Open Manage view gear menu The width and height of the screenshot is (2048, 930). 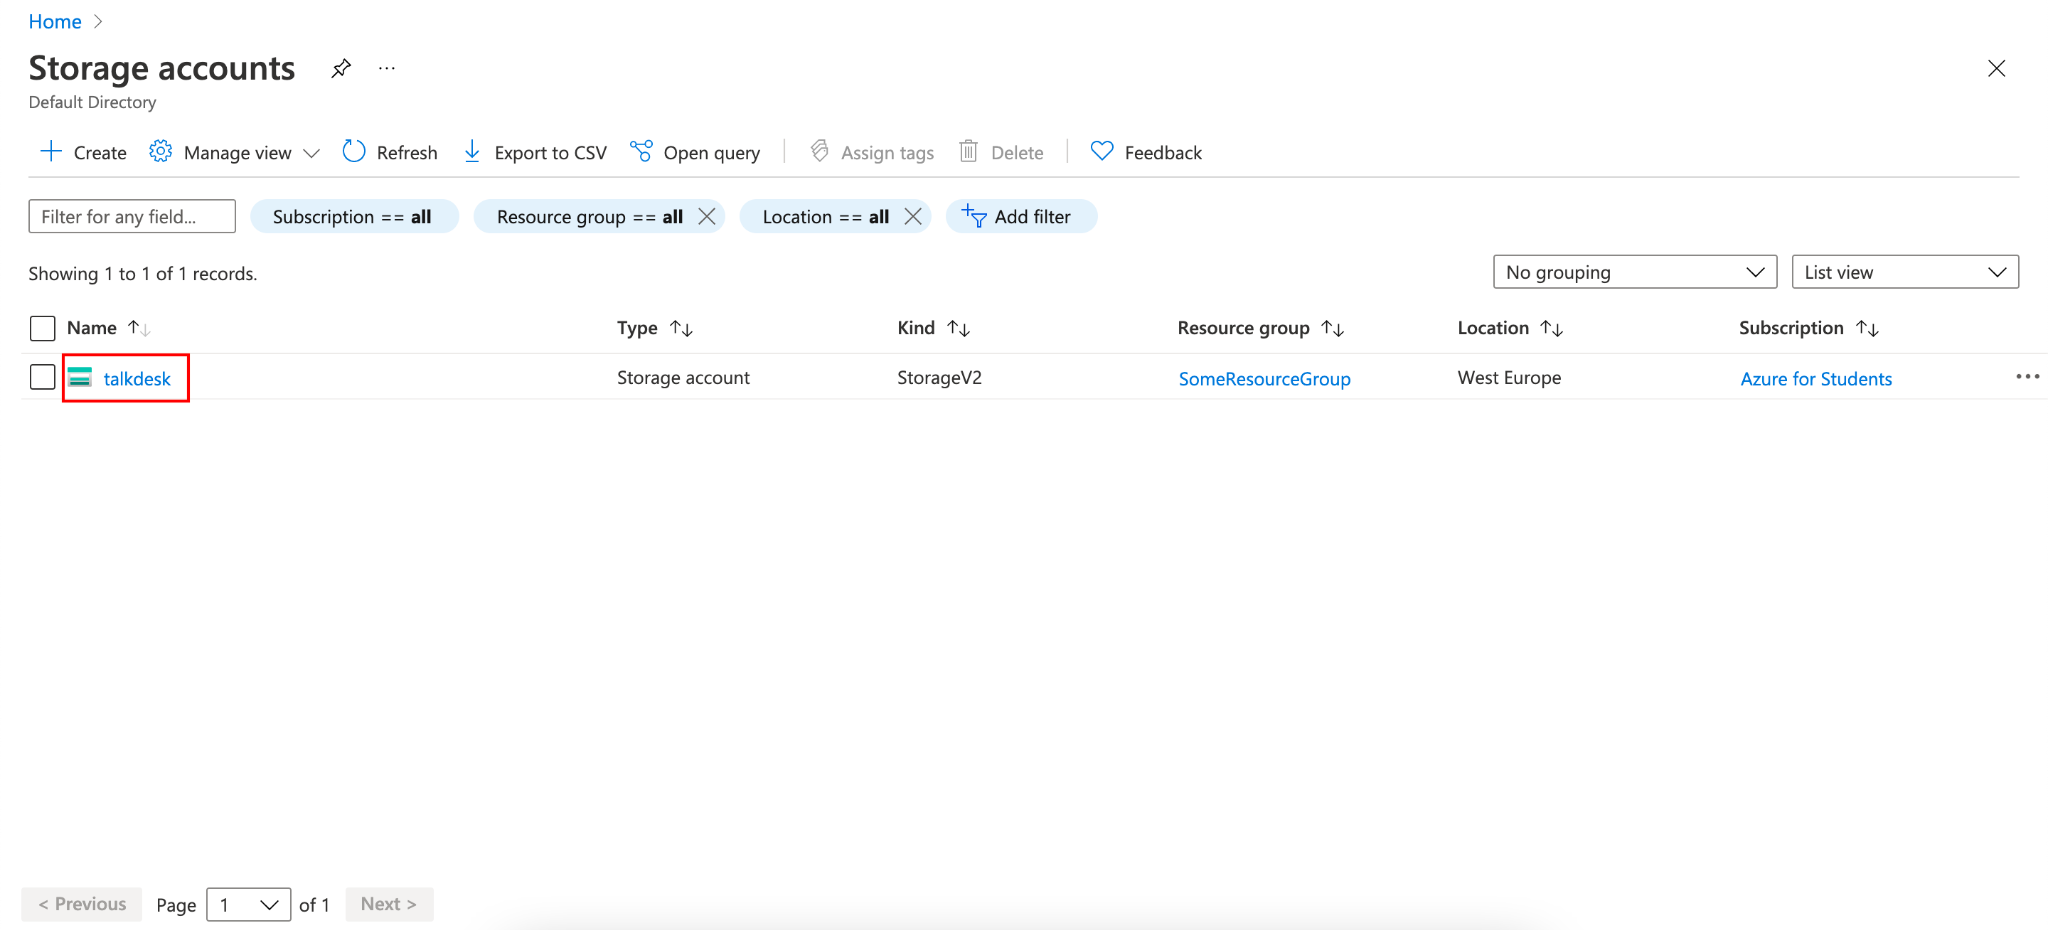click(x=234, y=152)
